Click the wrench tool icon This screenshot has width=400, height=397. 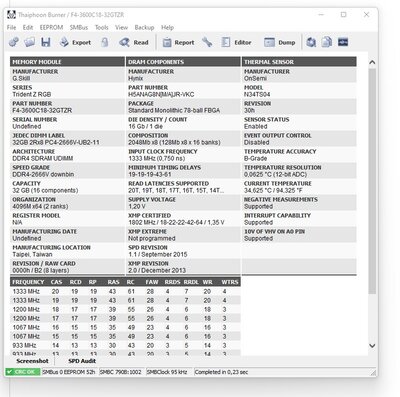click(207, 42)
